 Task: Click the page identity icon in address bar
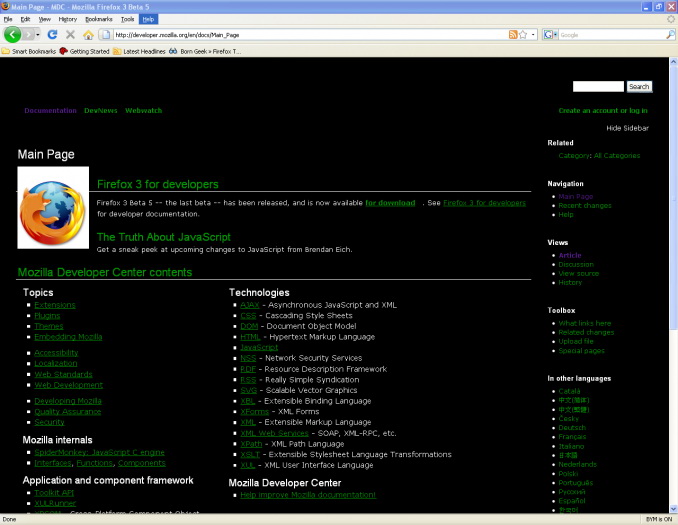(106, 35)
